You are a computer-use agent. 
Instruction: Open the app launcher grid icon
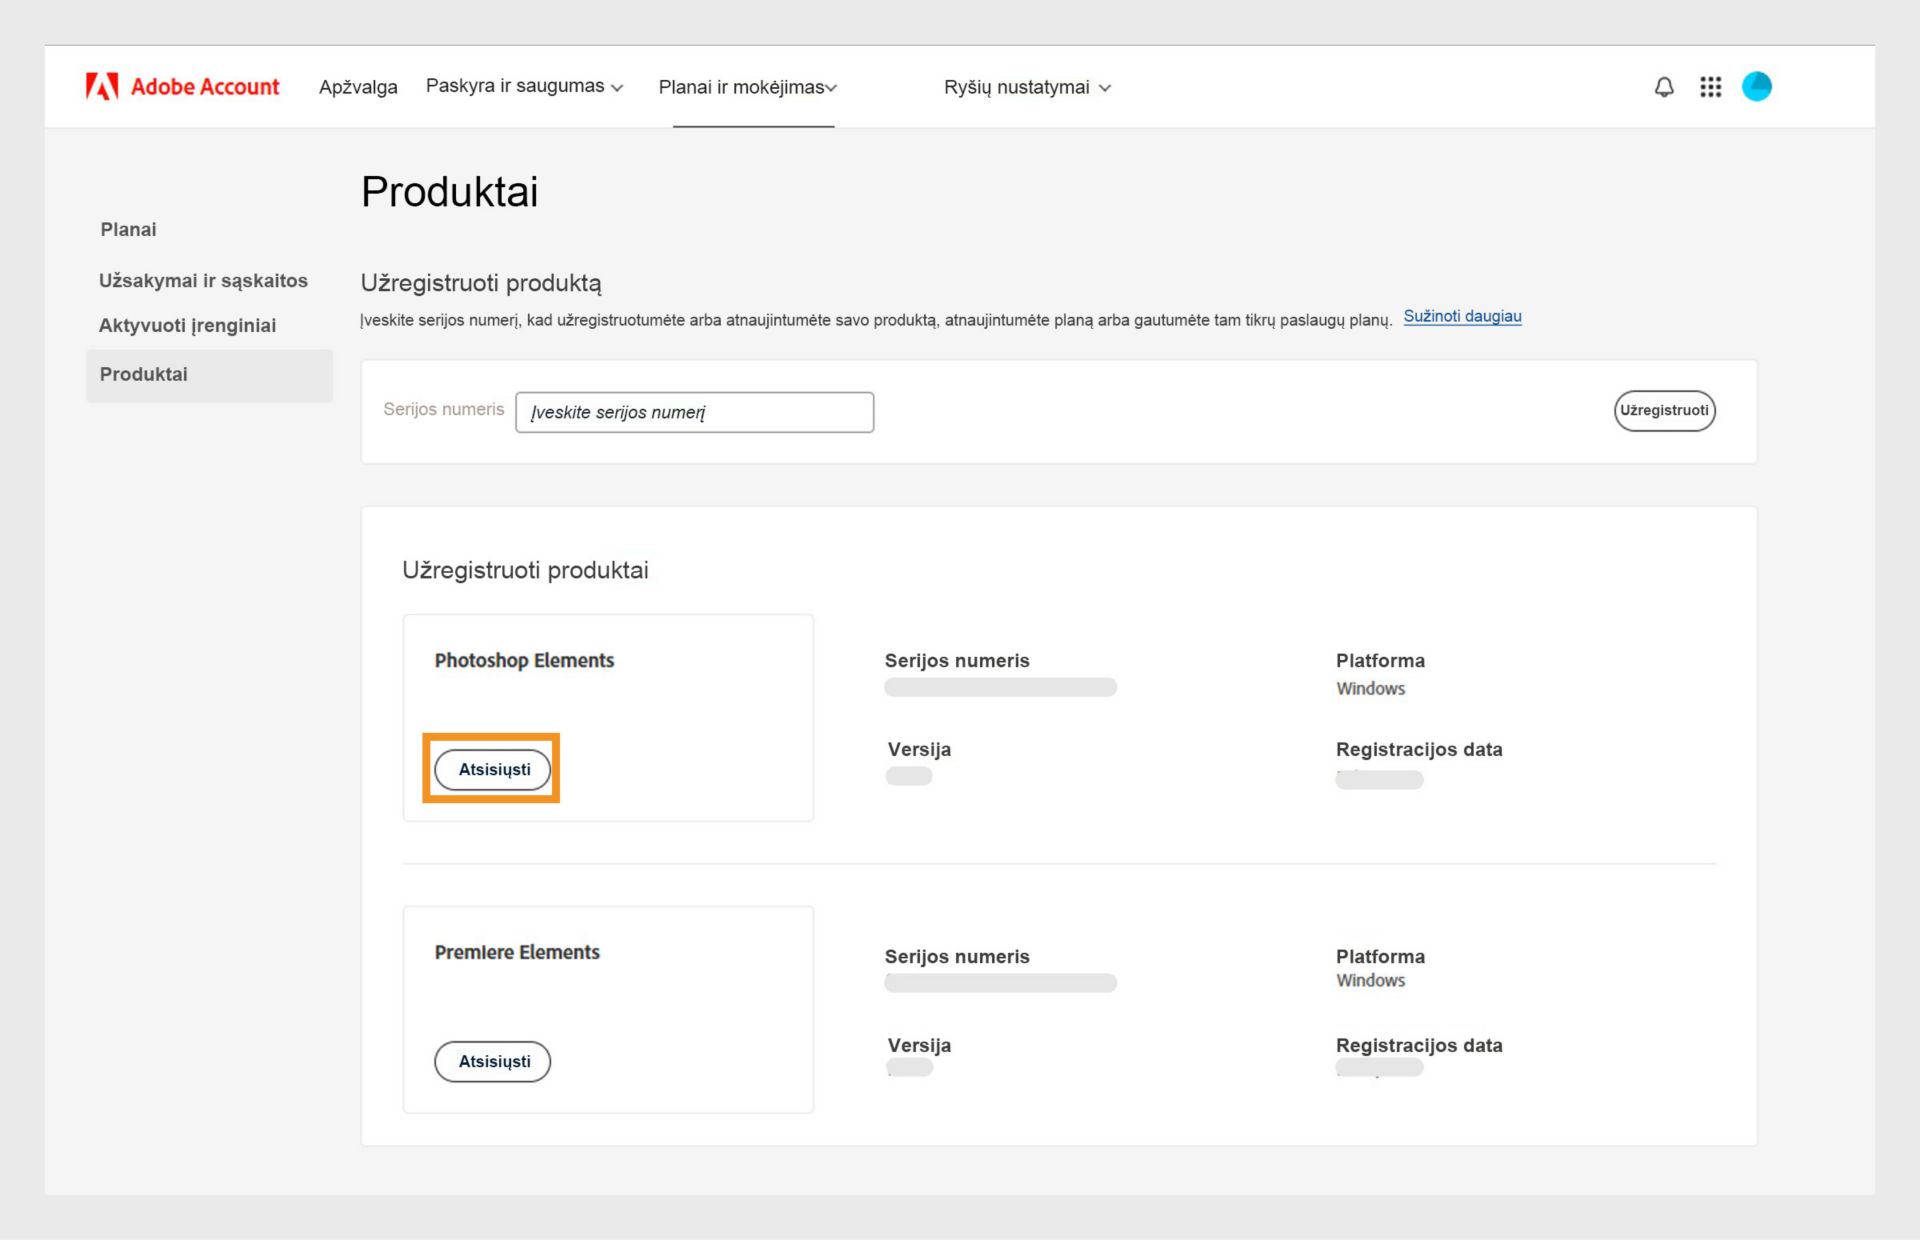point(1711,87)
